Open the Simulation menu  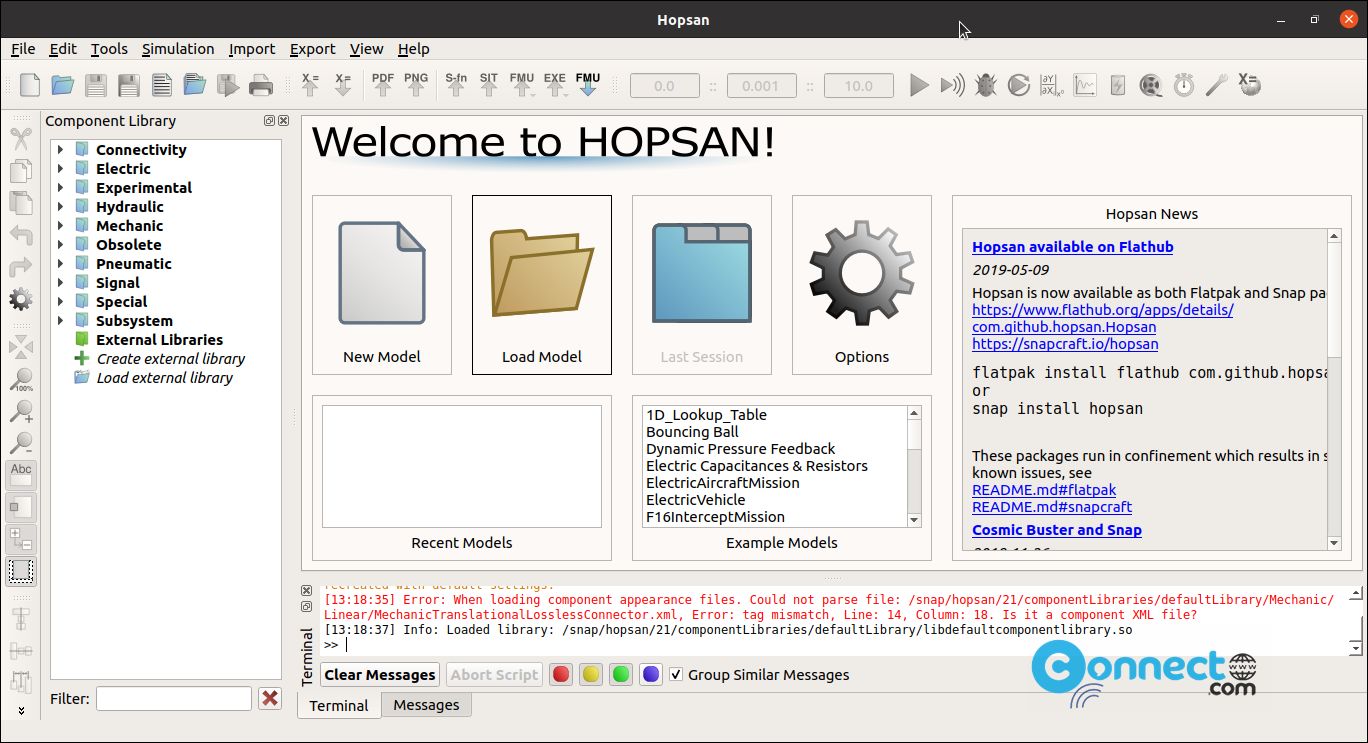tap(178, 49)
